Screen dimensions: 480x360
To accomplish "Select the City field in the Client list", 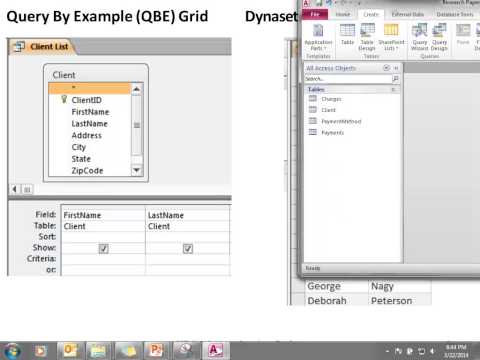I will (x=79, y=147).
